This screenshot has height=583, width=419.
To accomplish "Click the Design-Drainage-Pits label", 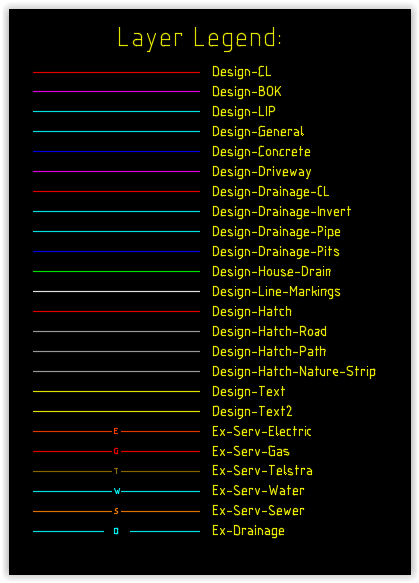I will coord(275,252).
